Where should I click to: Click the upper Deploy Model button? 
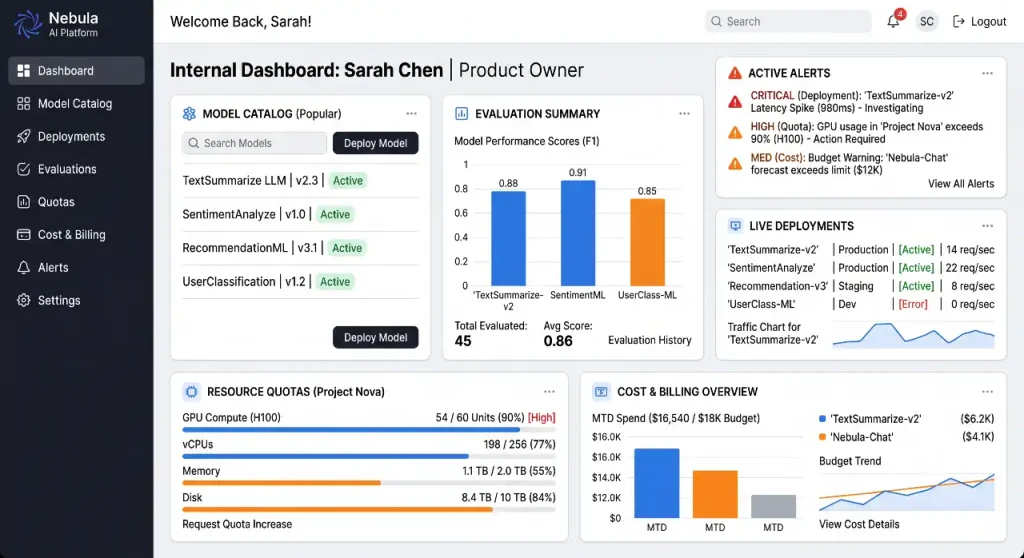pos(376,143)
